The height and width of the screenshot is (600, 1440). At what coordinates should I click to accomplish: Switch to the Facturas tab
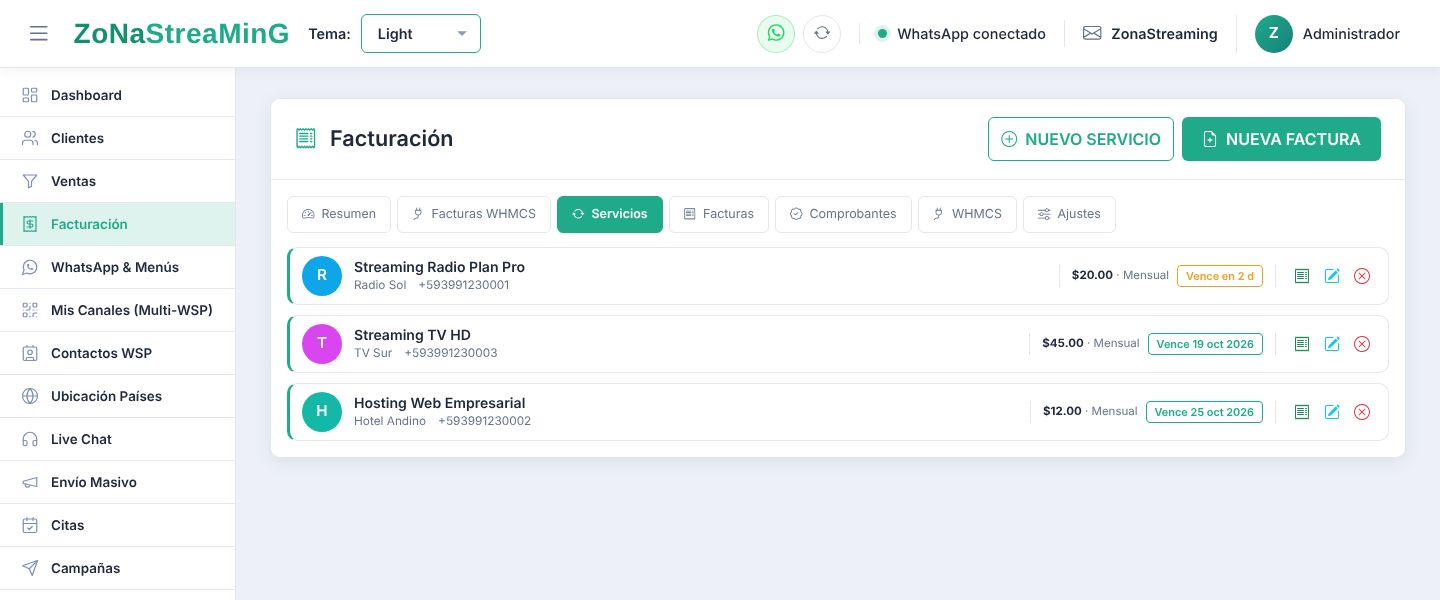[x=719, y=214]
